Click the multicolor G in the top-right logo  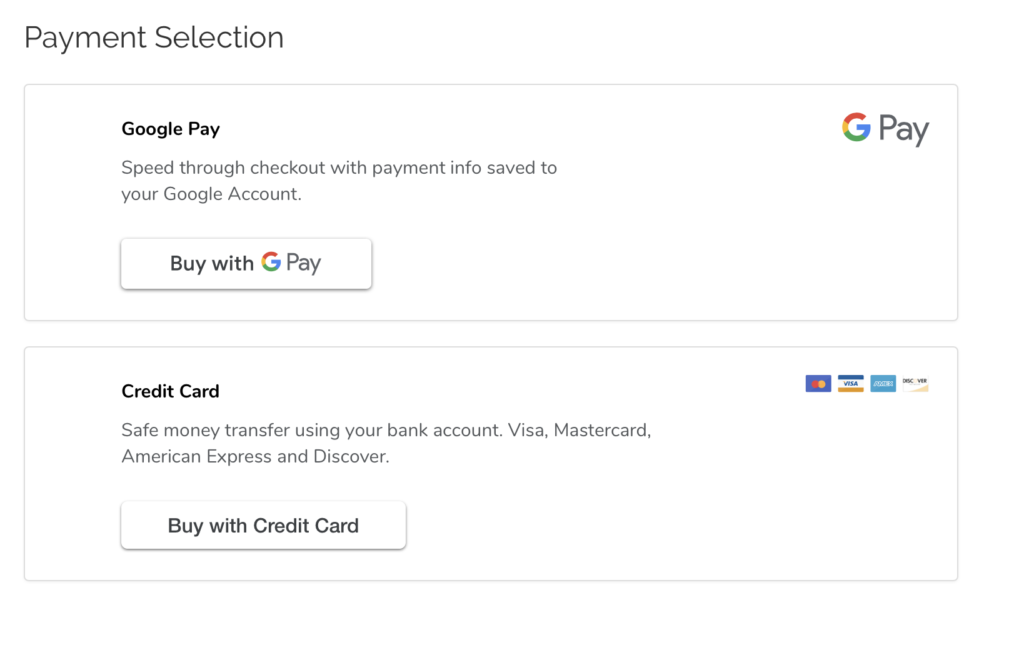[x=856, y=127]
